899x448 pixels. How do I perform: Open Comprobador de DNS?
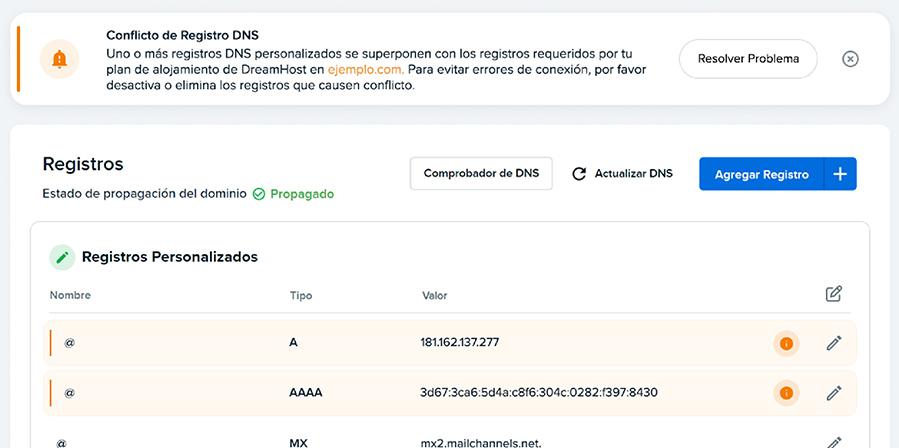481,174
